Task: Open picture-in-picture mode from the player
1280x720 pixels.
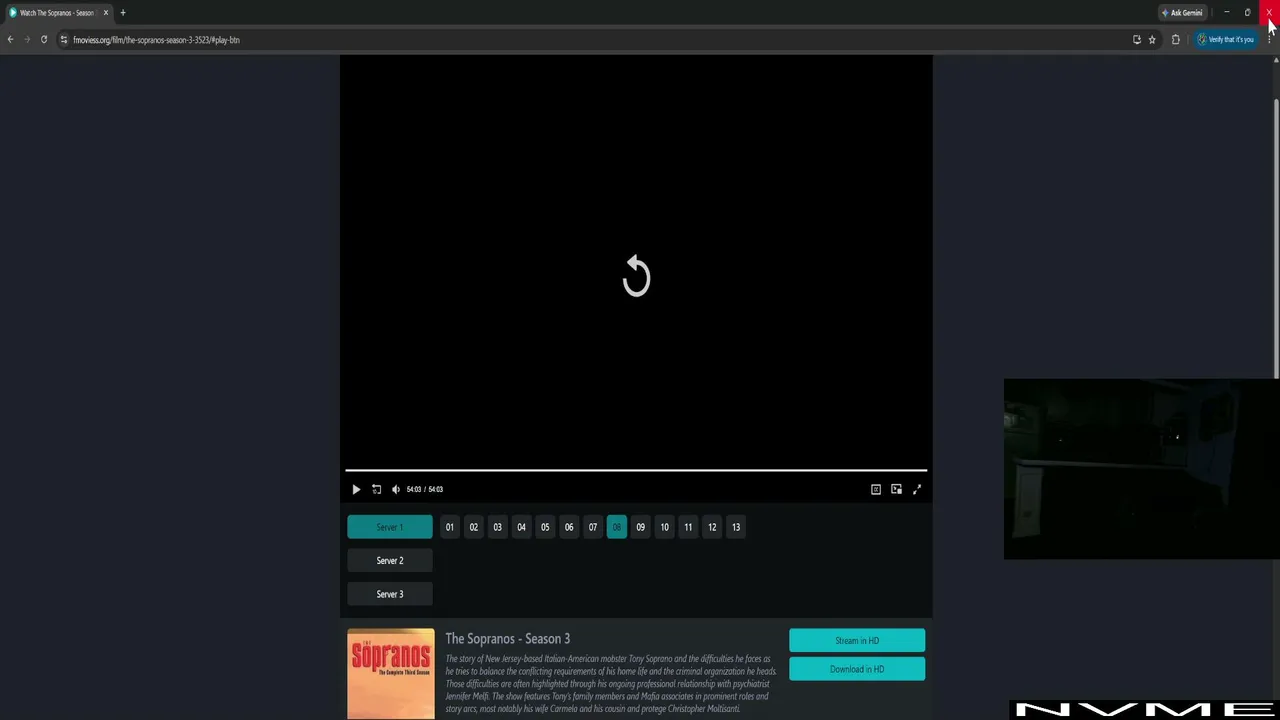Action: pyautogui.click(x=896, y=489)
